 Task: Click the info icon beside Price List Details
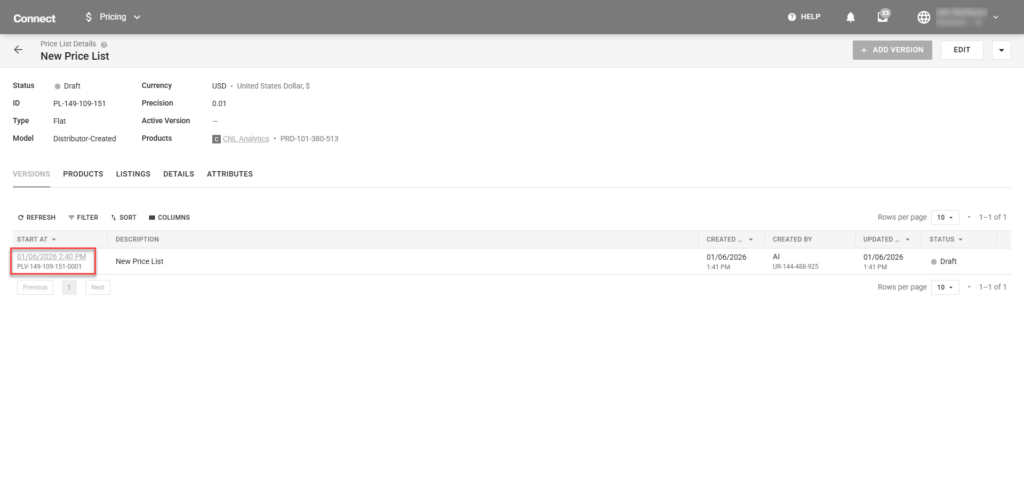pyautogui.click(x=104, y=44)
